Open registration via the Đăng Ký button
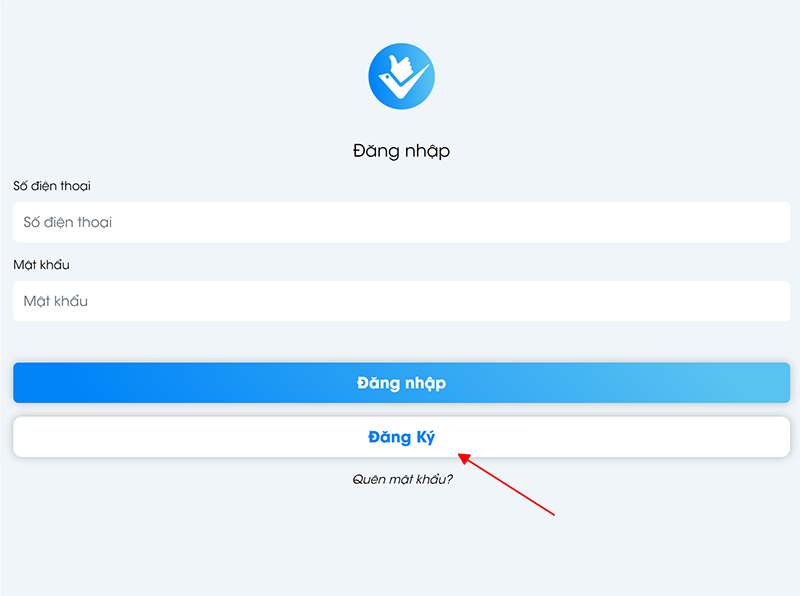Image resolution: width=800 pixels, height=596 pixels. point(402,437)
